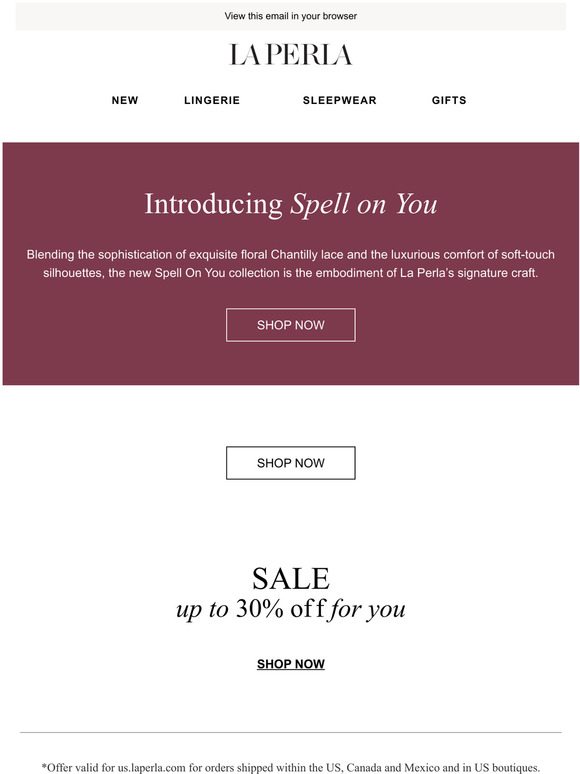580x774 pixels.
Task: Click the La Perla logo
Action: (290, 55)
